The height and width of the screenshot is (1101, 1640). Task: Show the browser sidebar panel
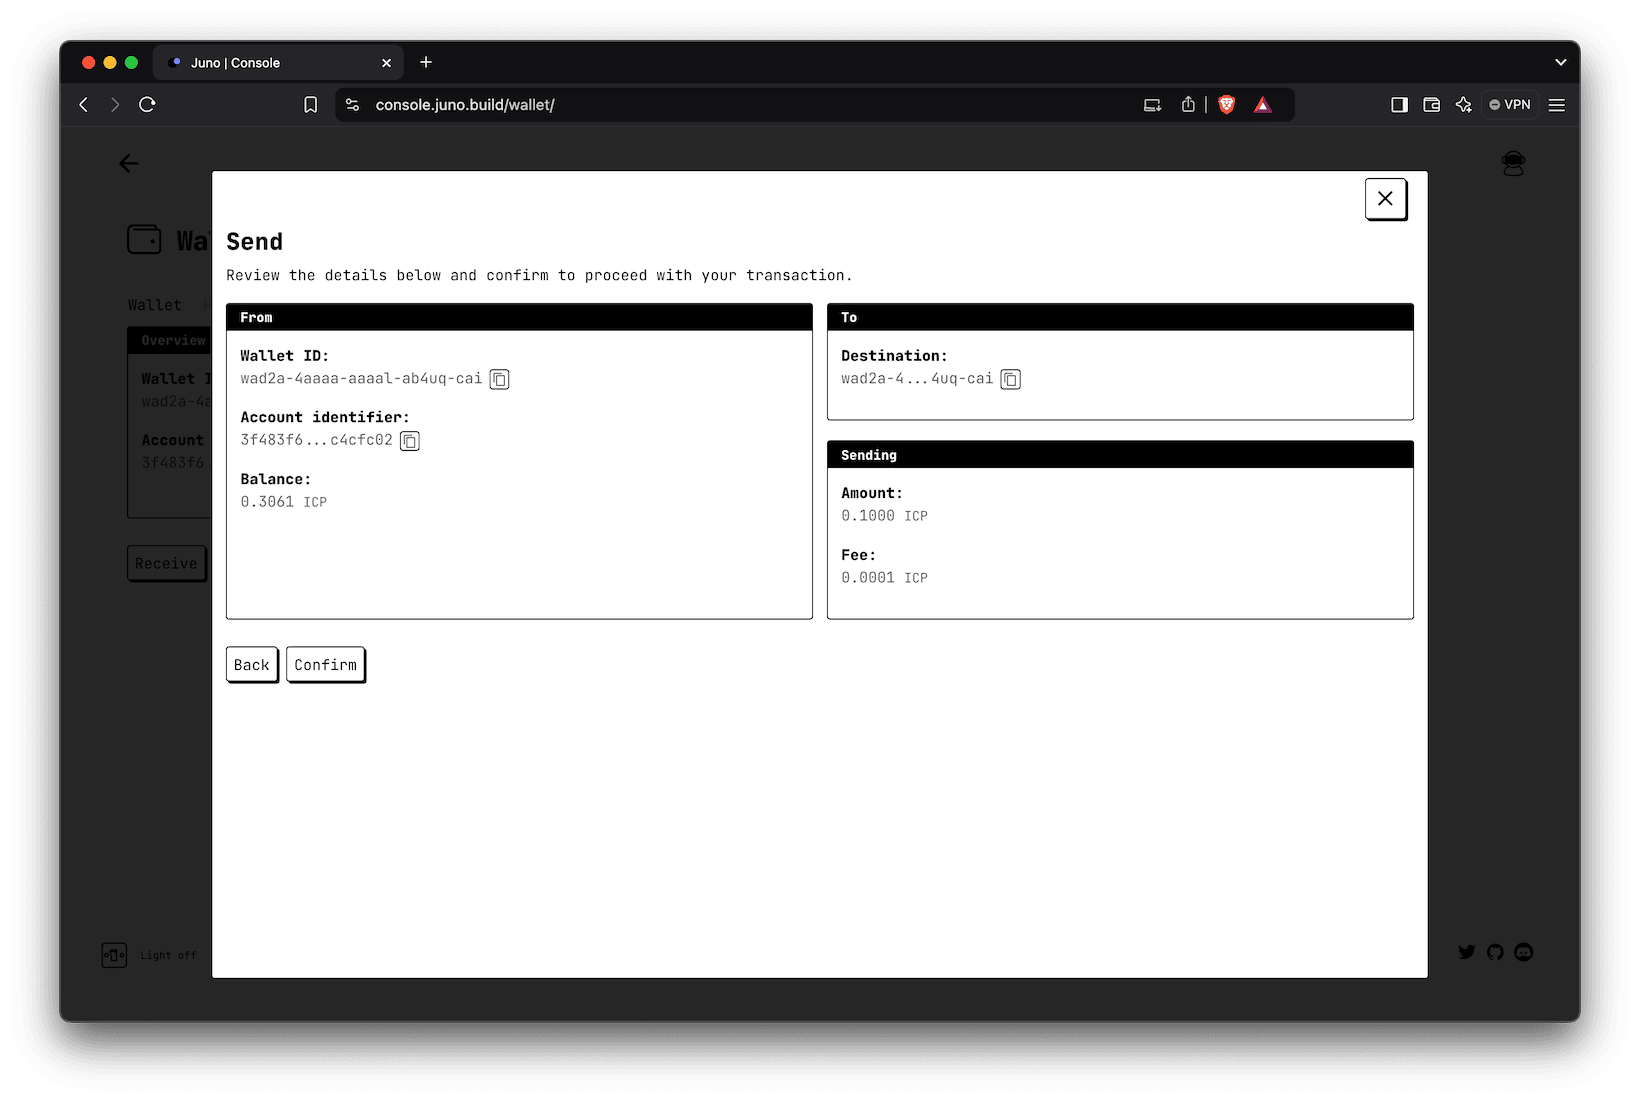click(x=1399, y=104)
